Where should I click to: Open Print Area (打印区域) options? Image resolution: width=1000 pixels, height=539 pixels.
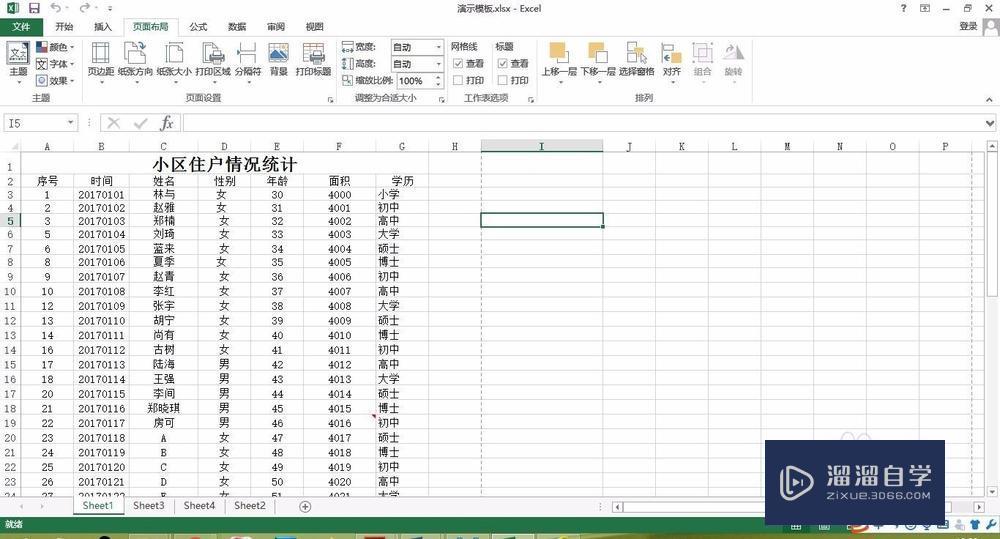pos(213,61)
